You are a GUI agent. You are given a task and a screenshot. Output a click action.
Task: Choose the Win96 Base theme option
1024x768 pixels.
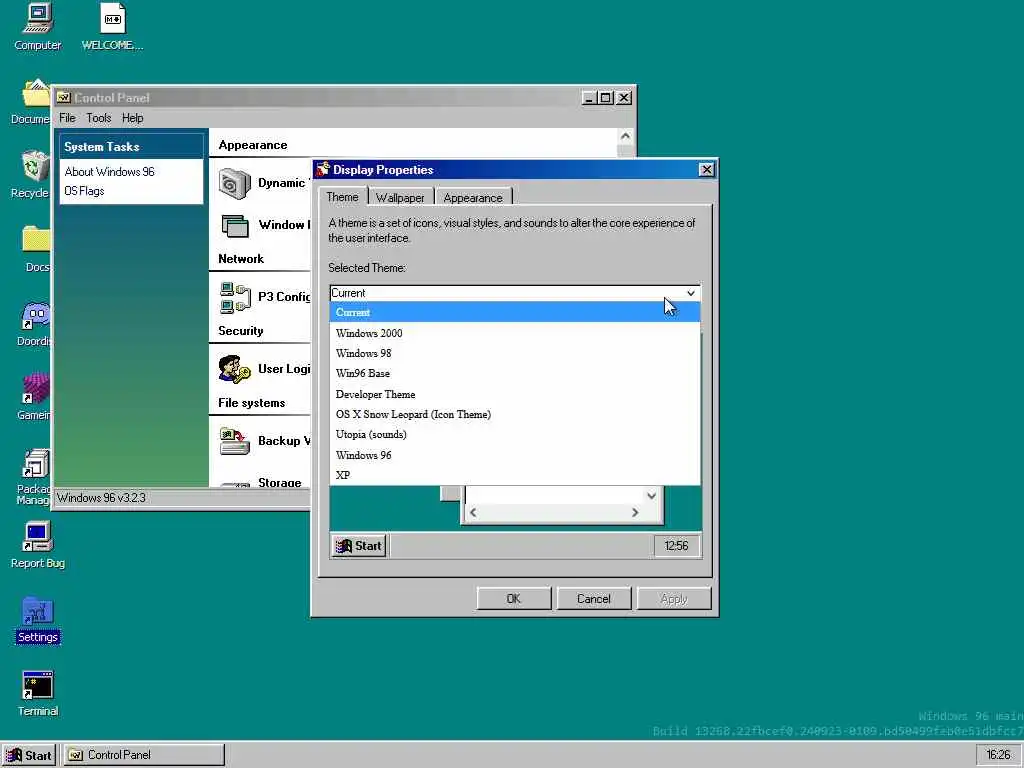point(515,374)
